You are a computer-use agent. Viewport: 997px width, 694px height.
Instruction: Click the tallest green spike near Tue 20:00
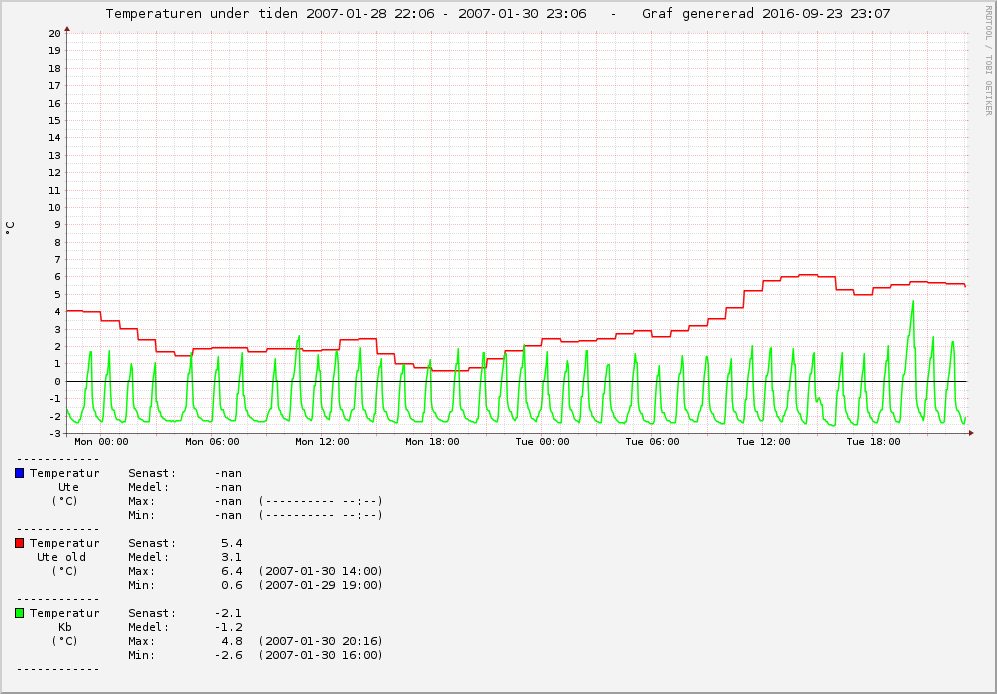(912, 302)
